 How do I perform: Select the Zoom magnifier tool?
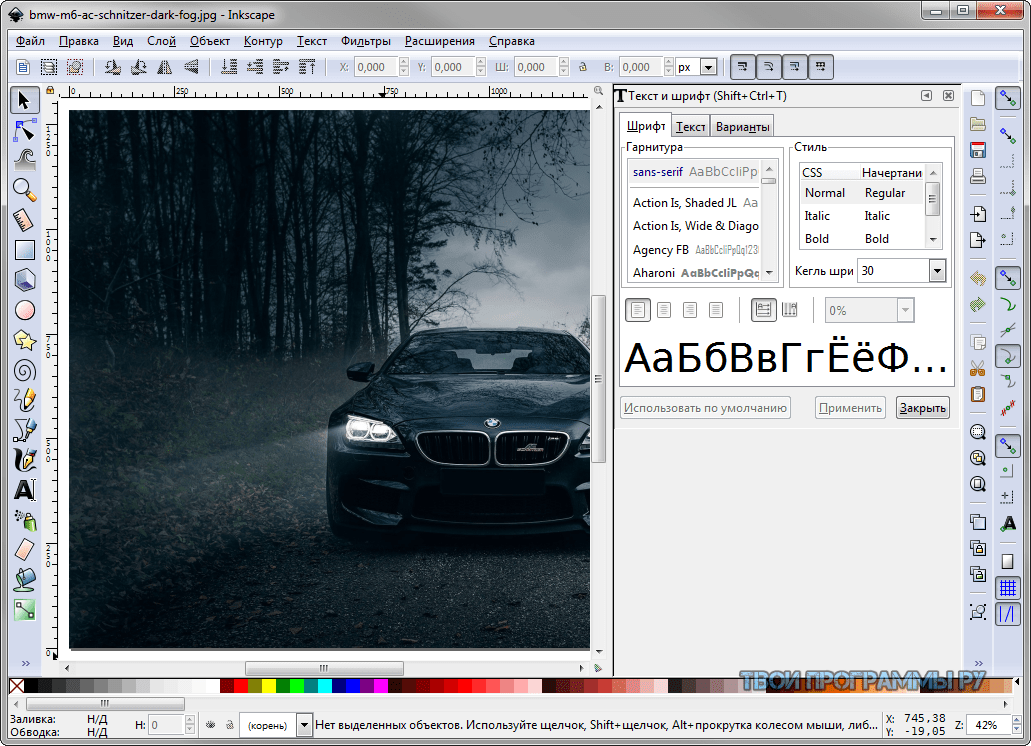[24, 190]
